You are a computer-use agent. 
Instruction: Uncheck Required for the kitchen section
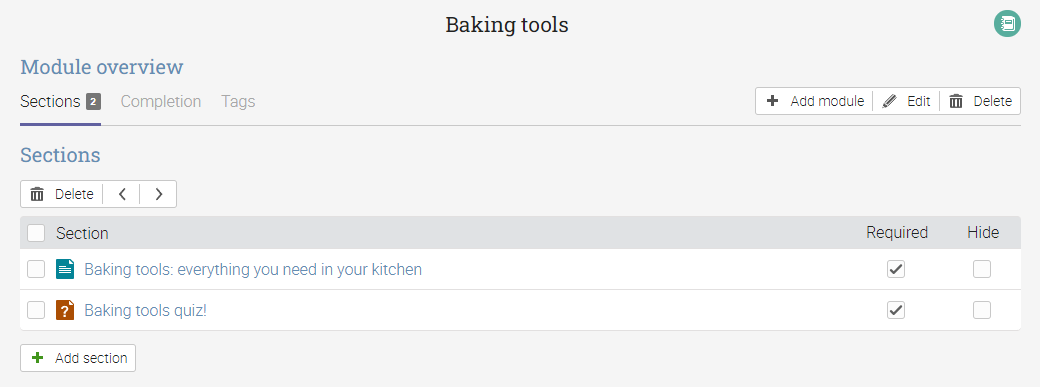[x=896, y=269]
